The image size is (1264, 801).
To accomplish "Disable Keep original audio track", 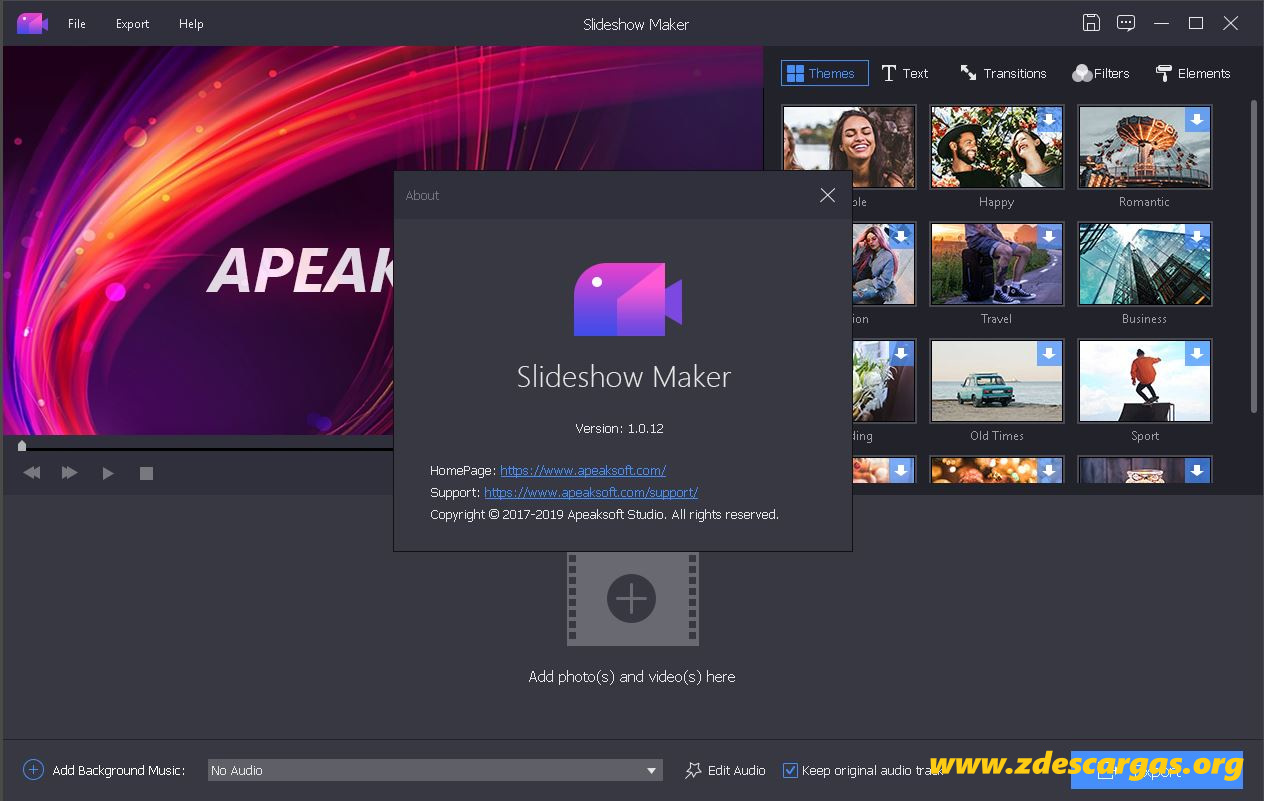I will (x=790, y=770).
